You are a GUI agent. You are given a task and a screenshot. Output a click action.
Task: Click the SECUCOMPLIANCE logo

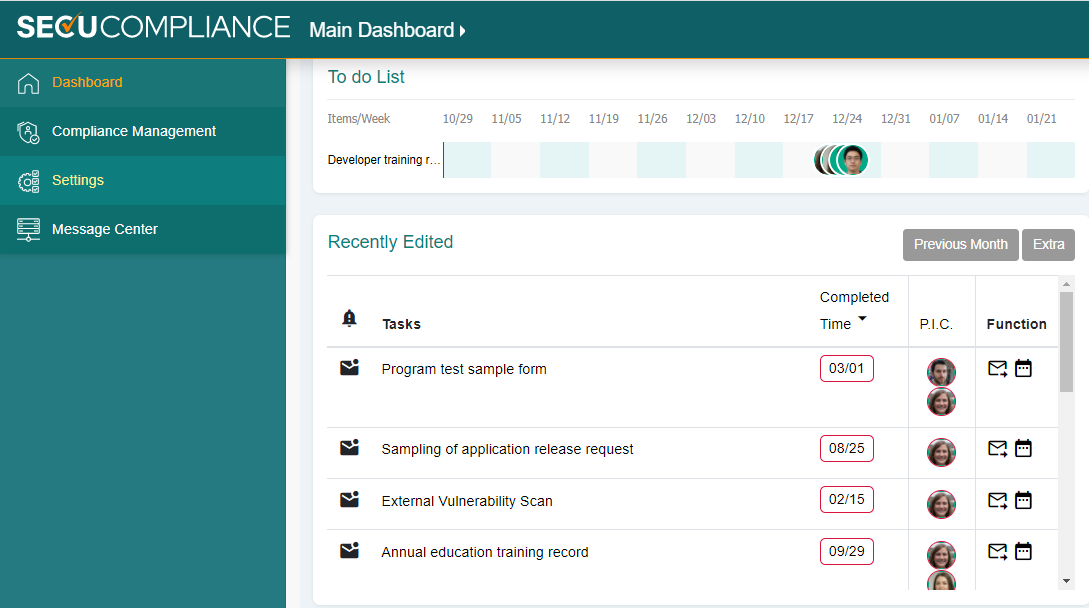(x=153, y=27)
